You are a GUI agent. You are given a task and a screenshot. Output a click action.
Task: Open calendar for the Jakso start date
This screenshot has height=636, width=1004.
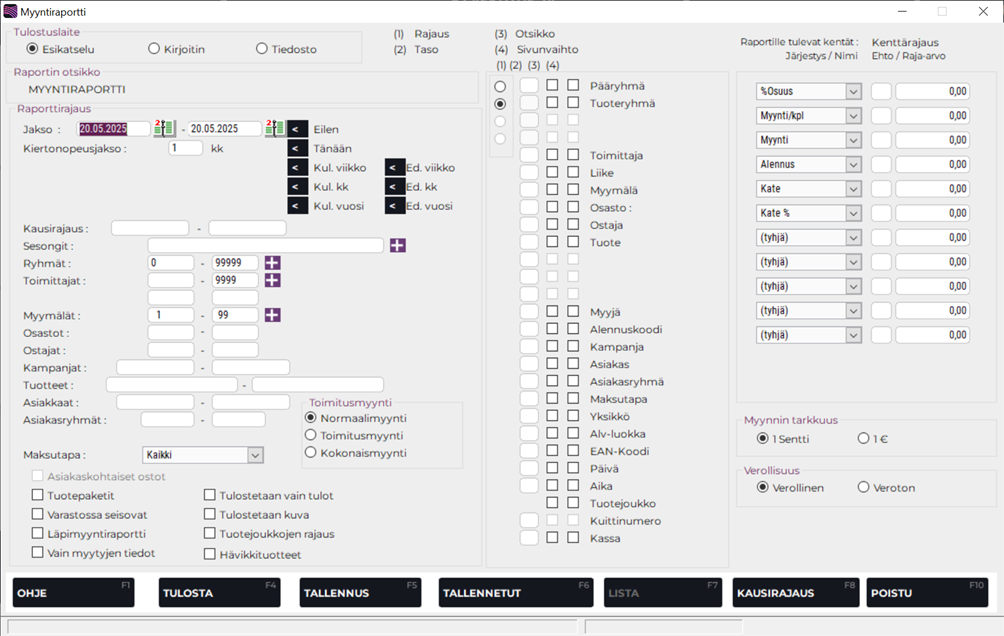[x=164, y=129]
